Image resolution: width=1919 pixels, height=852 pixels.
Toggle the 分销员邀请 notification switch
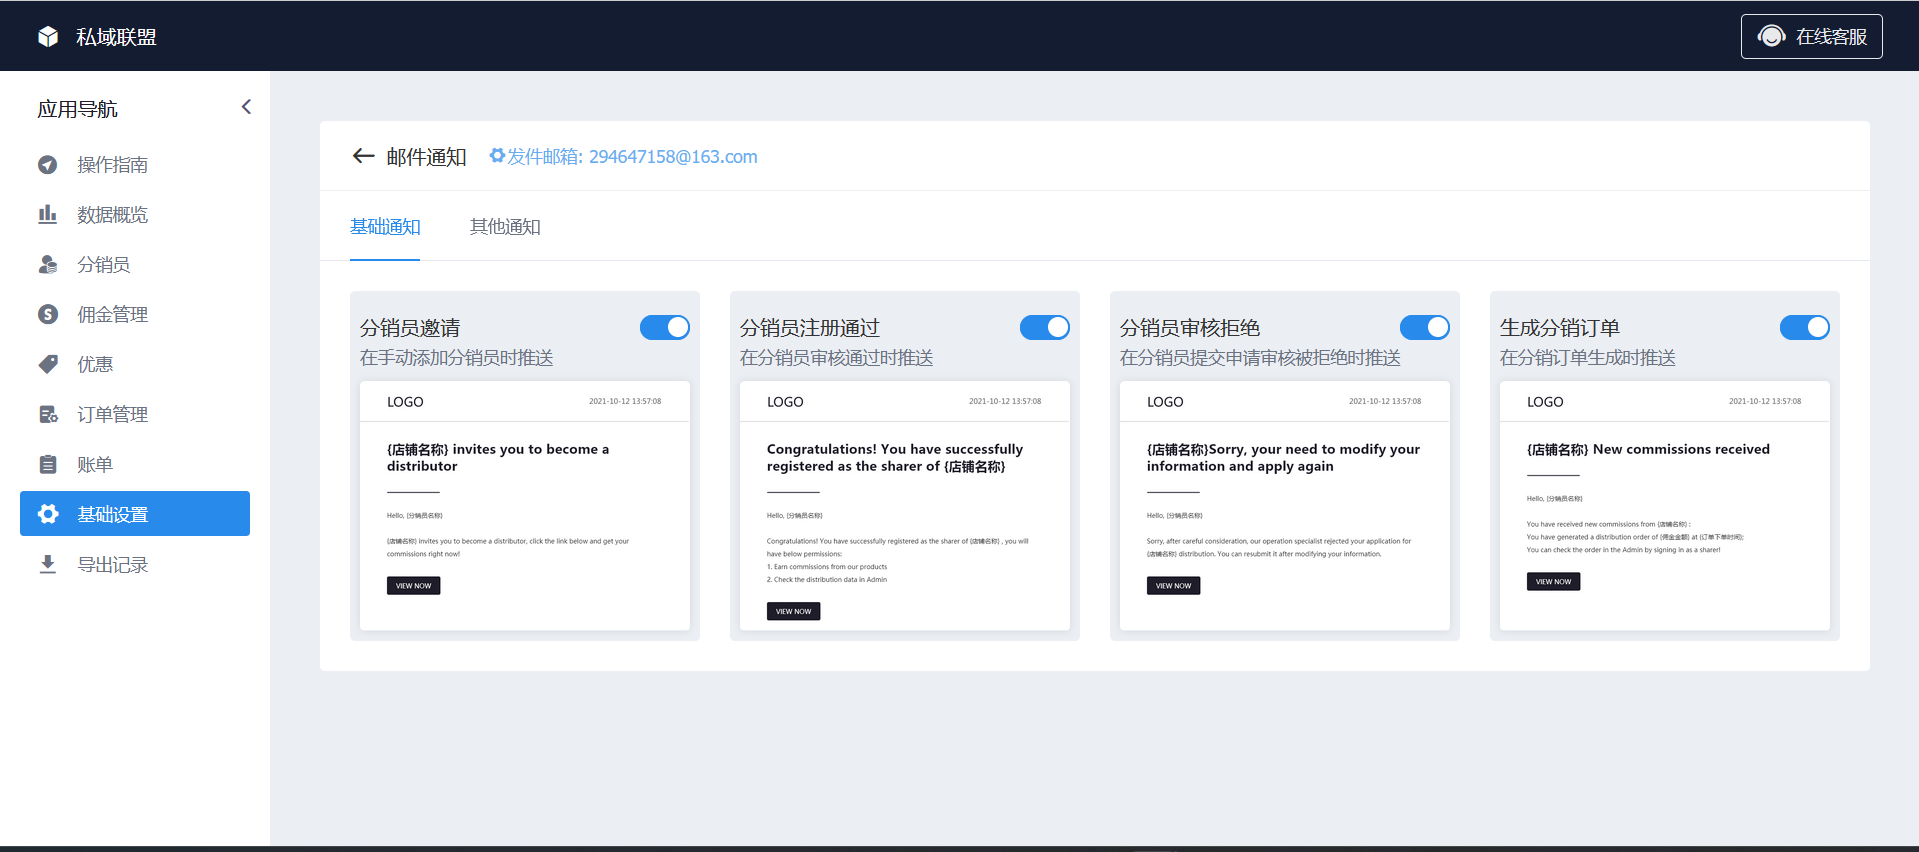point(665,327)
